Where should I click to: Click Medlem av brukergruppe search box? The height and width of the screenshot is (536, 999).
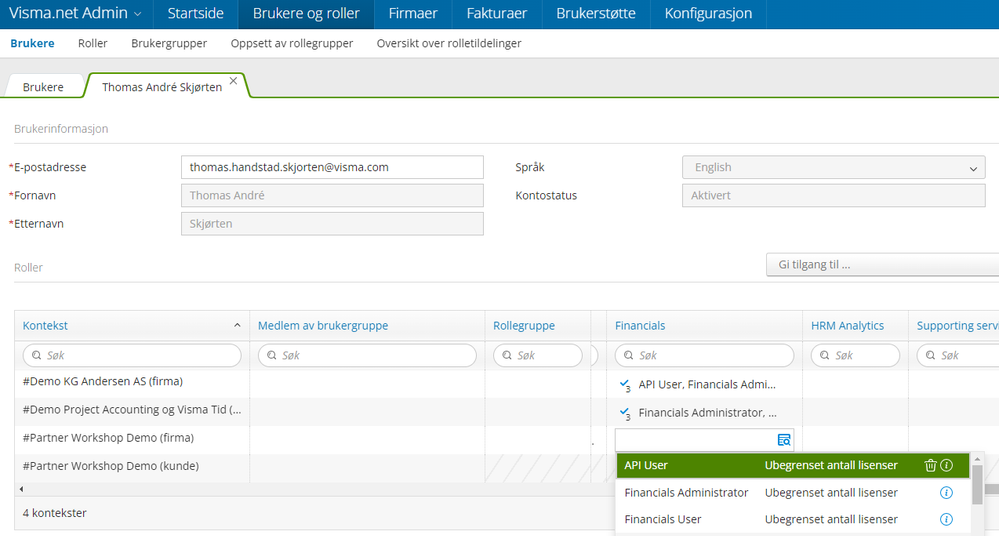(367, 356)
